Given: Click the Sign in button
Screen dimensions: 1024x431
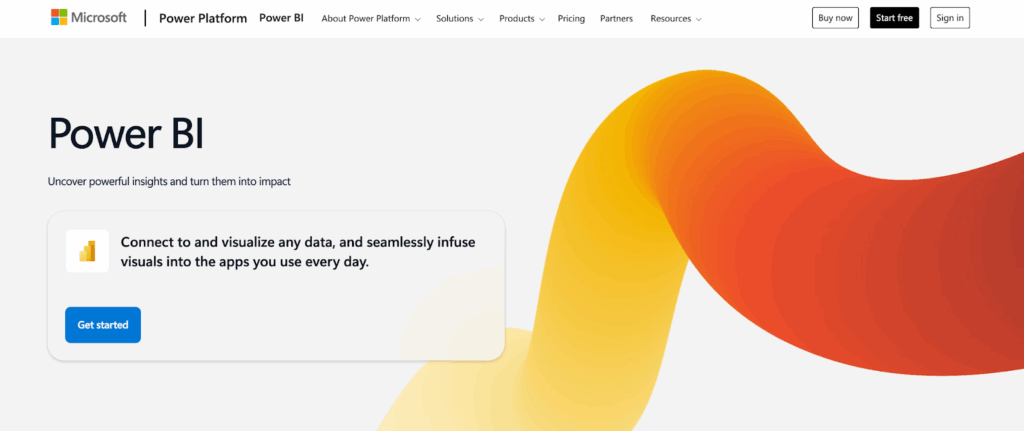Looking at the screenshot, I should pyautogui.click(x=949, y=18).
